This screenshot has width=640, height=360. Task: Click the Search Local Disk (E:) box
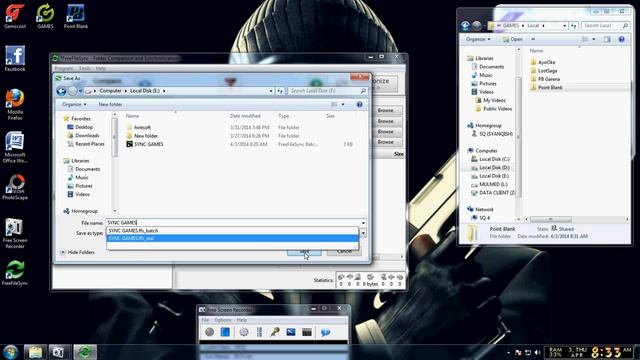[x=327, y=91]
